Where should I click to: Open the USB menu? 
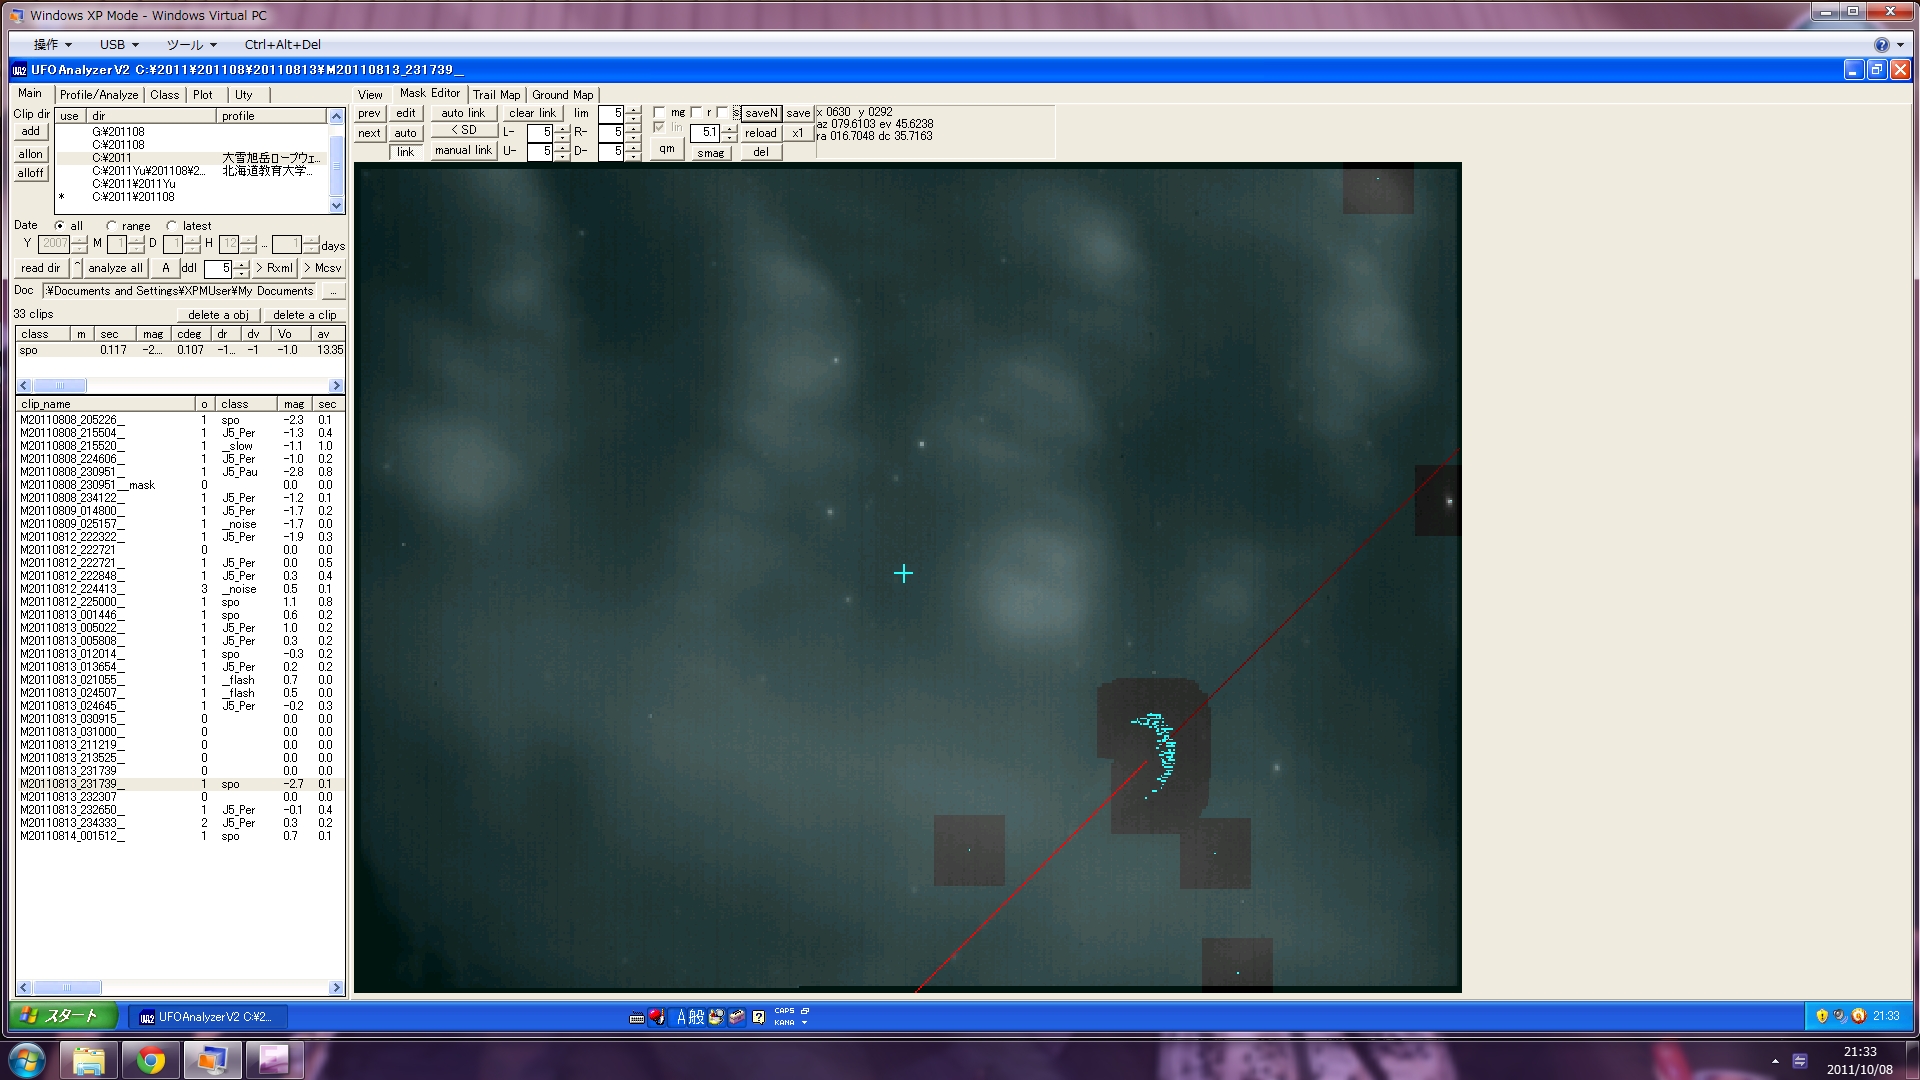tap(119, 45)
